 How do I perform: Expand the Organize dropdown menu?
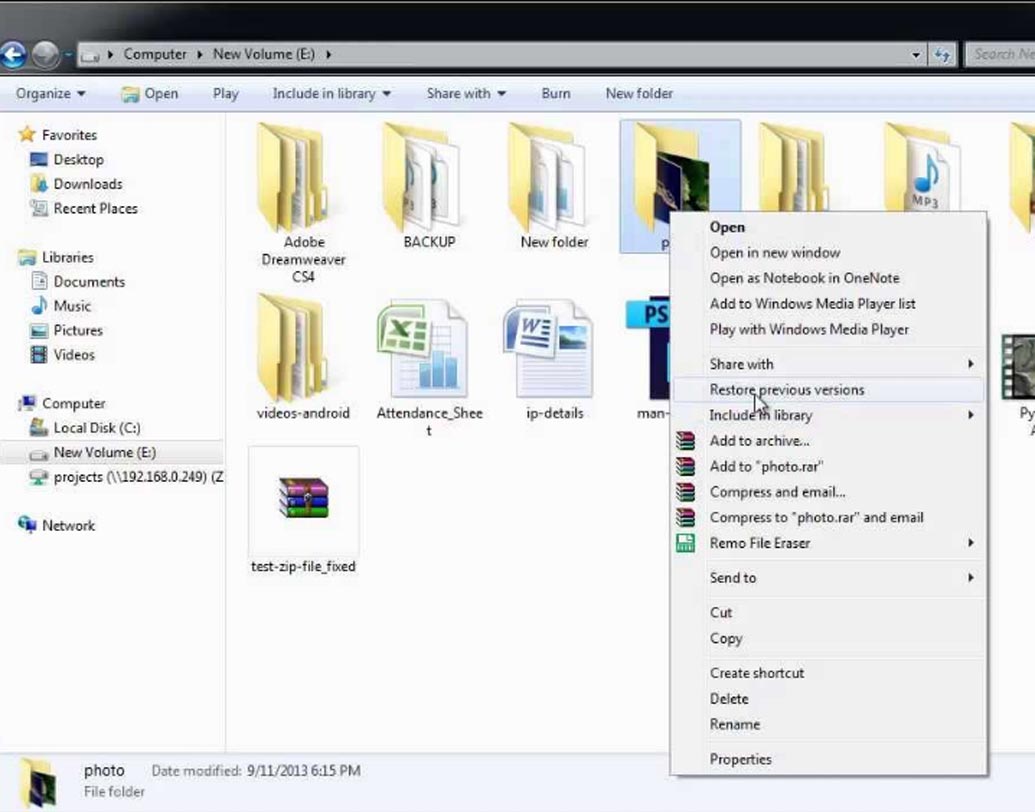coord(51,94)
